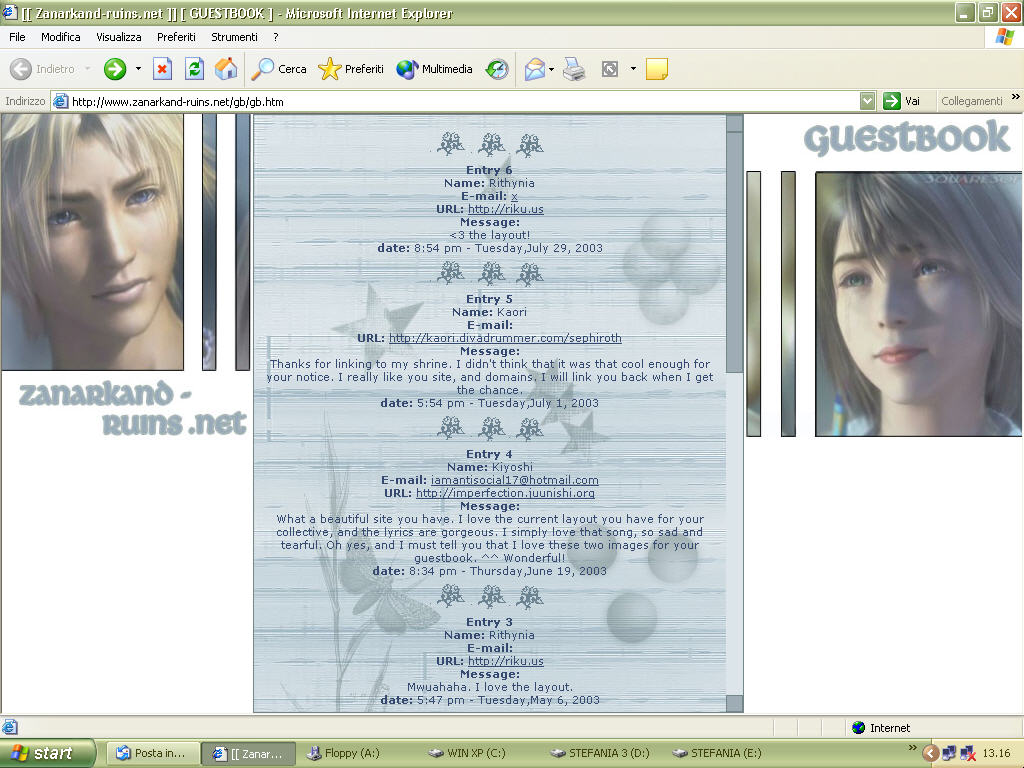Go back with the Indietro arrow

[x=43, y=69]
